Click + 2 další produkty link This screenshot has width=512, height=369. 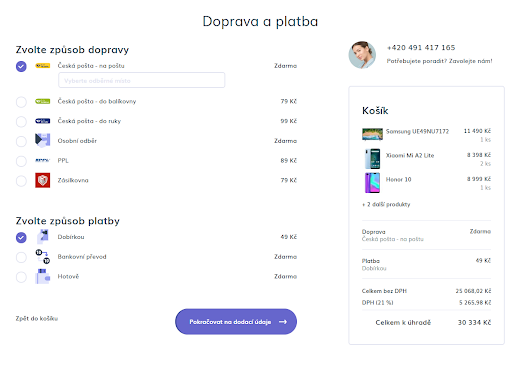click(x=386, y=204)
